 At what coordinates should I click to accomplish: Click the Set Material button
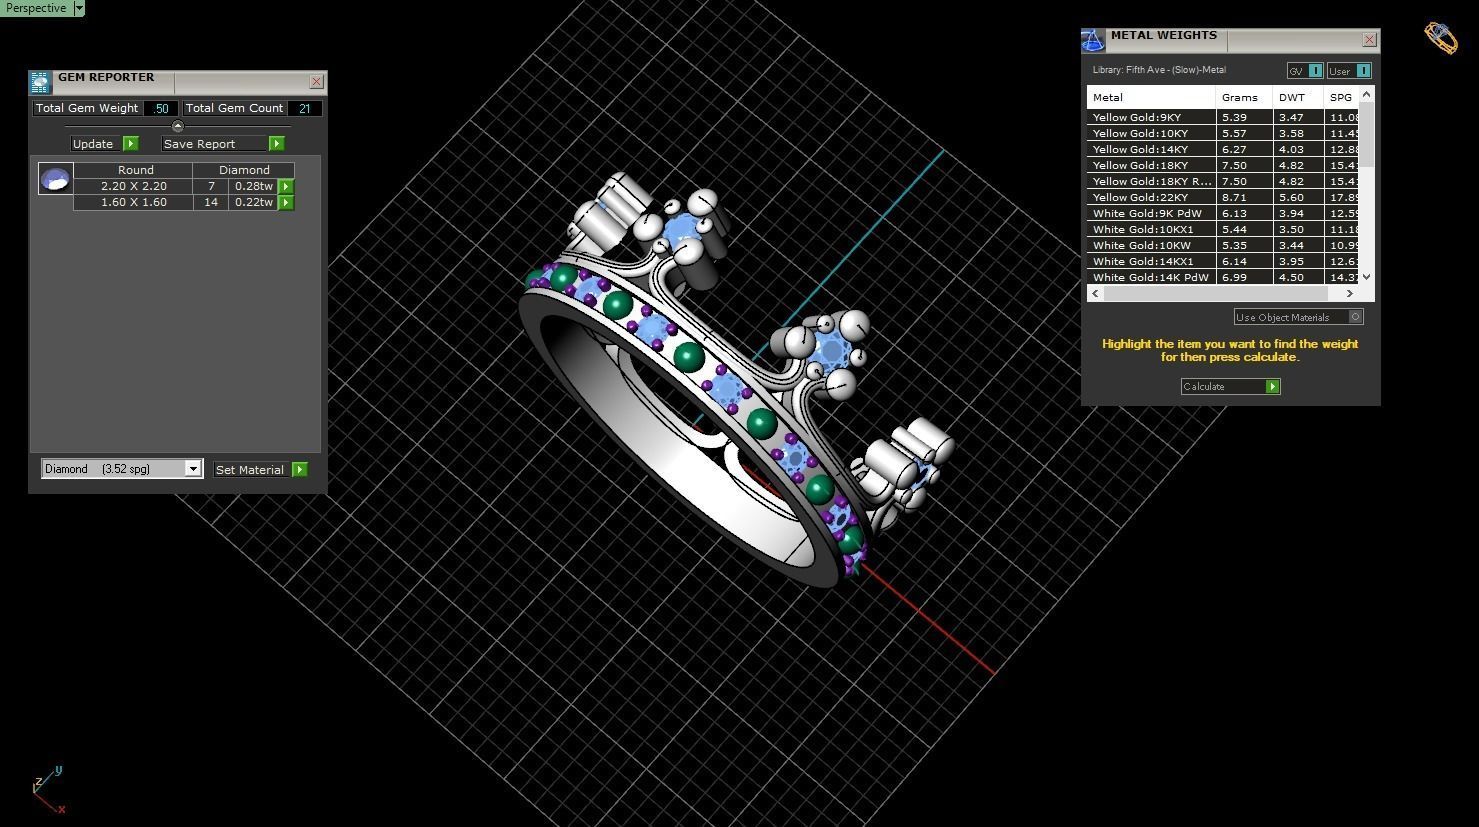251,470
